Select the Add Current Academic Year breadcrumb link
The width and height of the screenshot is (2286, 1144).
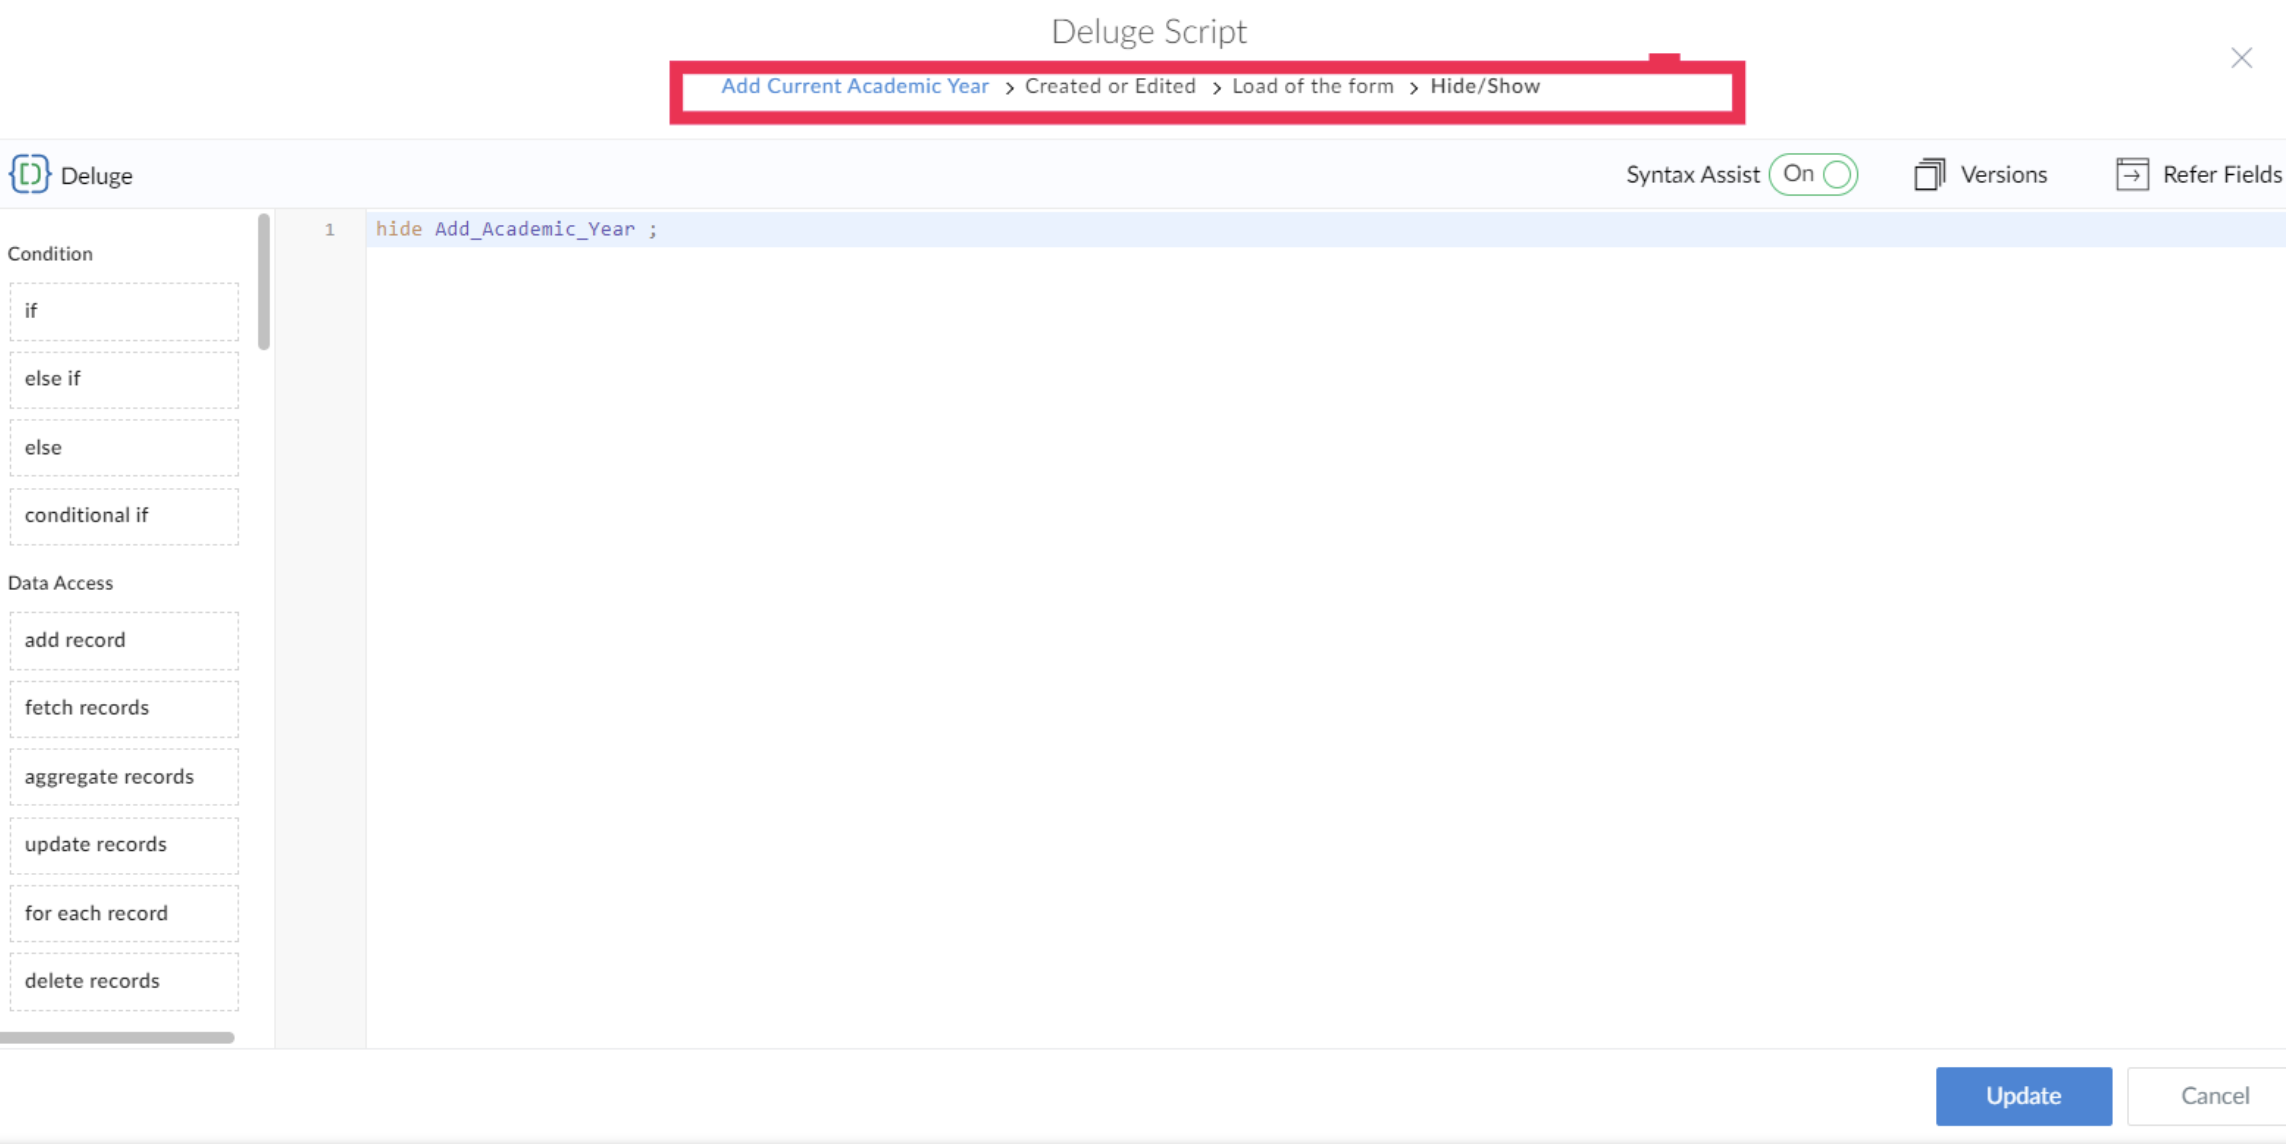854,86
